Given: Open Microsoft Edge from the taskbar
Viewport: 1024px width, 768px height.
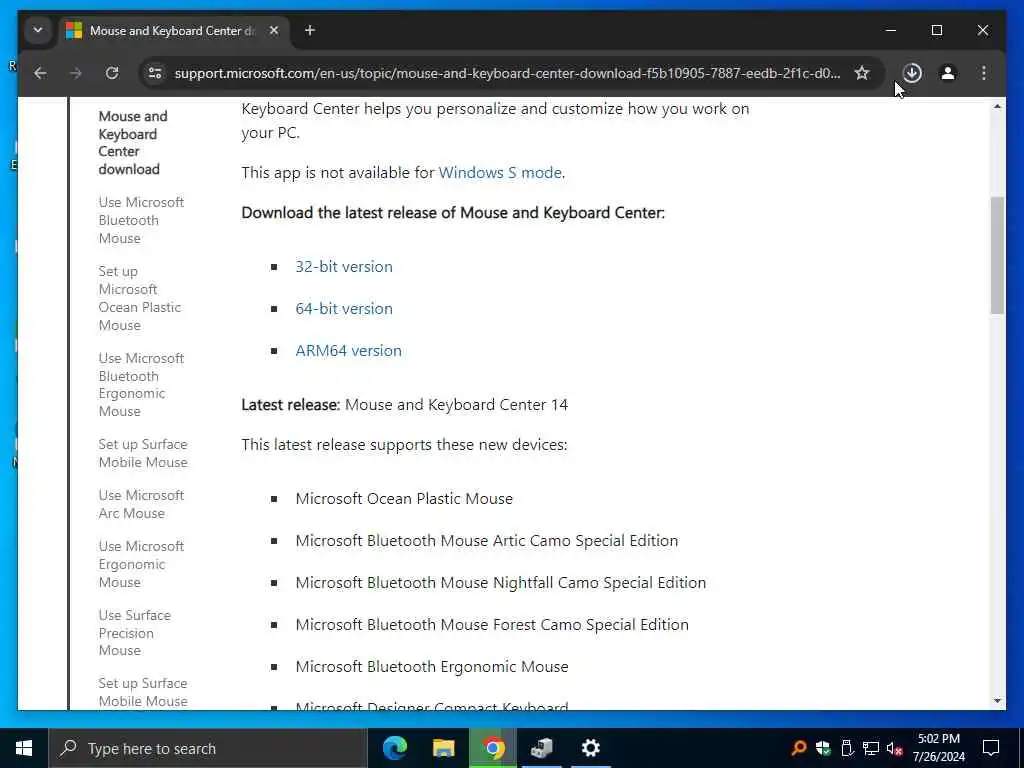Looking at the screenshot, I should pyautogui.click(x=394, y=748).
